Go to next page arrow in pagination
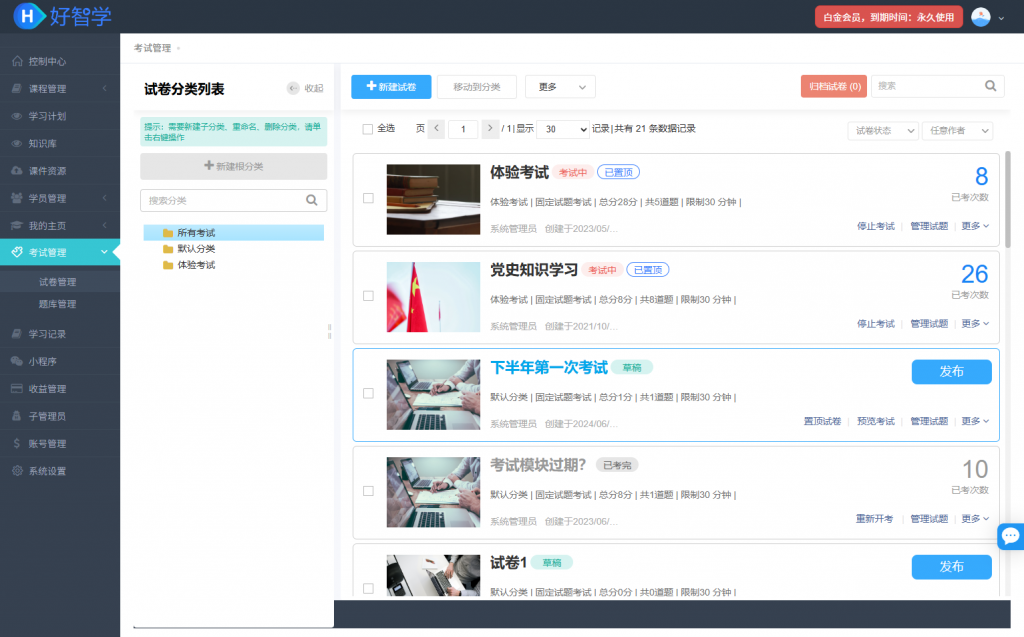Image resolution: width=1024 pixels, height=637 pixels. point(490,129)
